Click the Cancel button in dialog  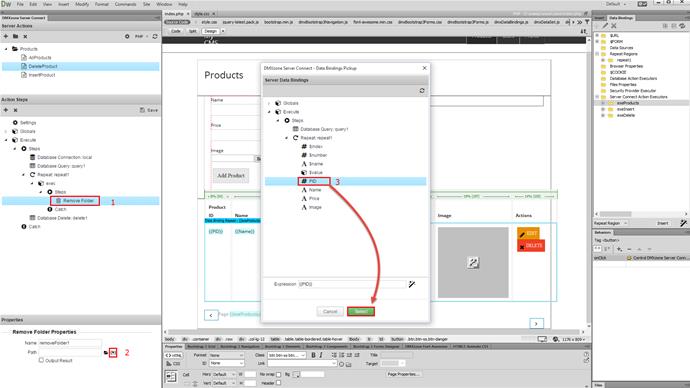(x=330, y=311)
